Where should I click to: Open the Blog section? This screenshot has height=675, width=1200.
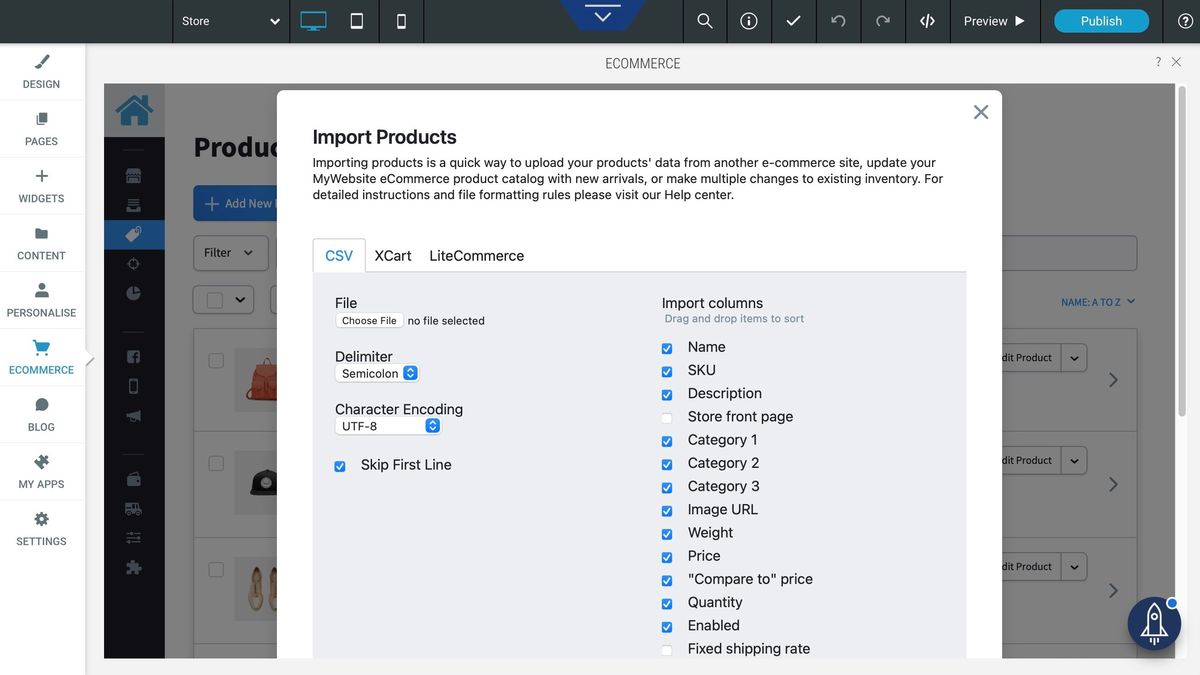(x=41, y=414)
